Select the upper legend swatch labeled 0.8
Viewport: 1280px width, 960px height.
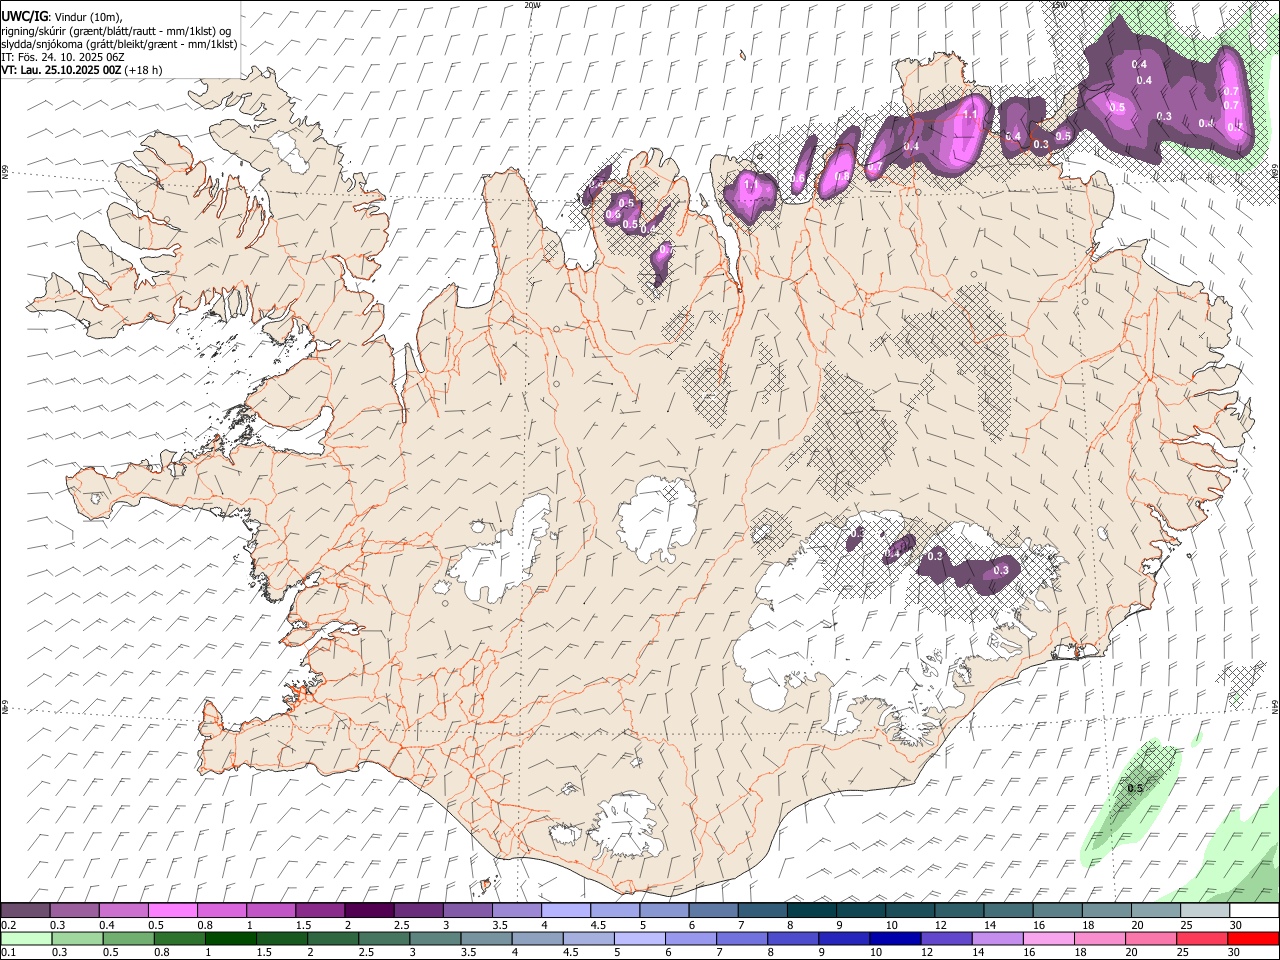click(222, 911)
